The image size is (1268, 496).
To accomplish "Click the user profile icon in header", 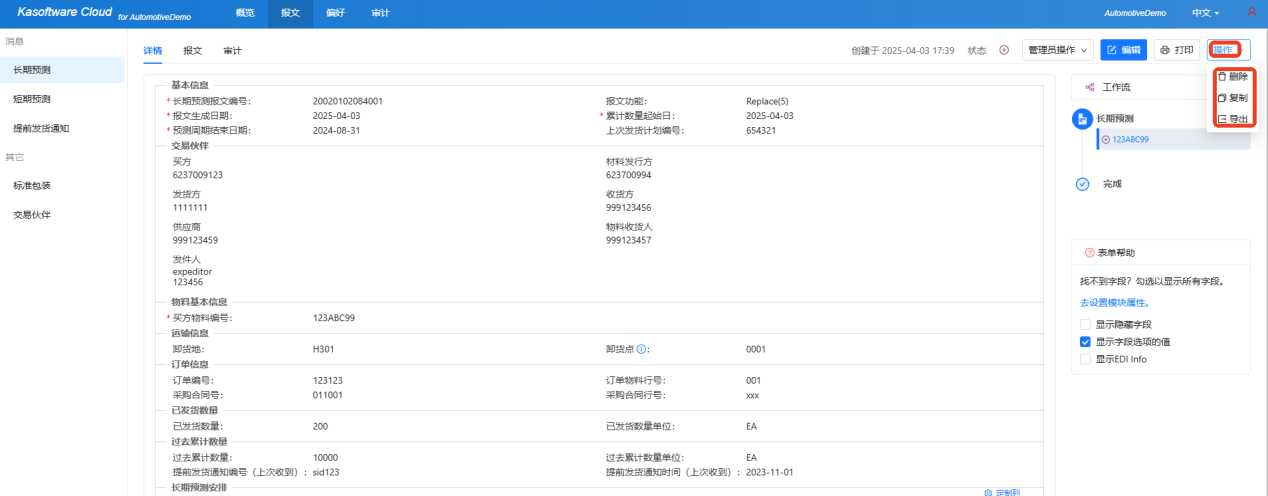I will (x=1251, y=12).
